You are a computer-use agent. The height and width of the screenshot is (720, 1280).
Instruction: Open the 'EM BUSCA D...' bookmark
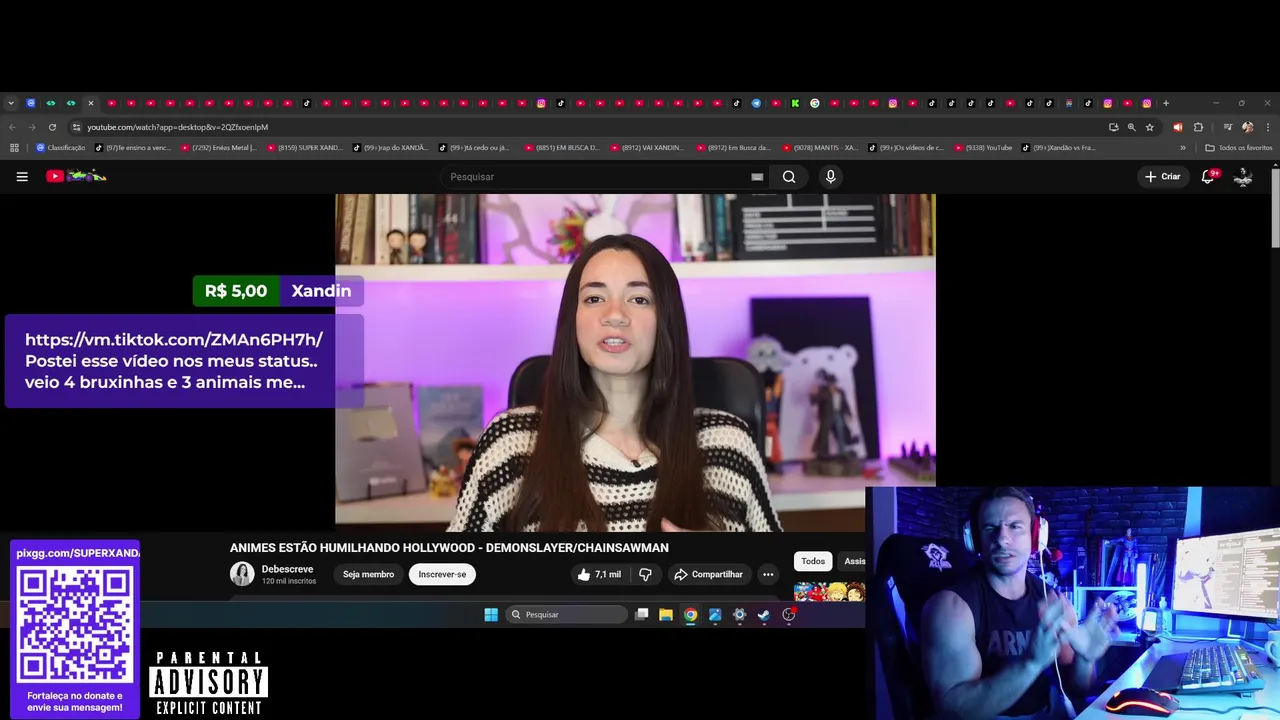(562, 148)
